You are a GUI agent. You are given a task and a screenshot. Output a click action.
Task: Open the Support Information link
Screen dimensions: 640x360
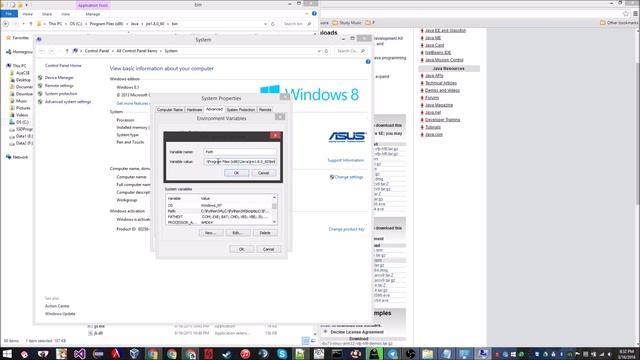pos(346,160)
